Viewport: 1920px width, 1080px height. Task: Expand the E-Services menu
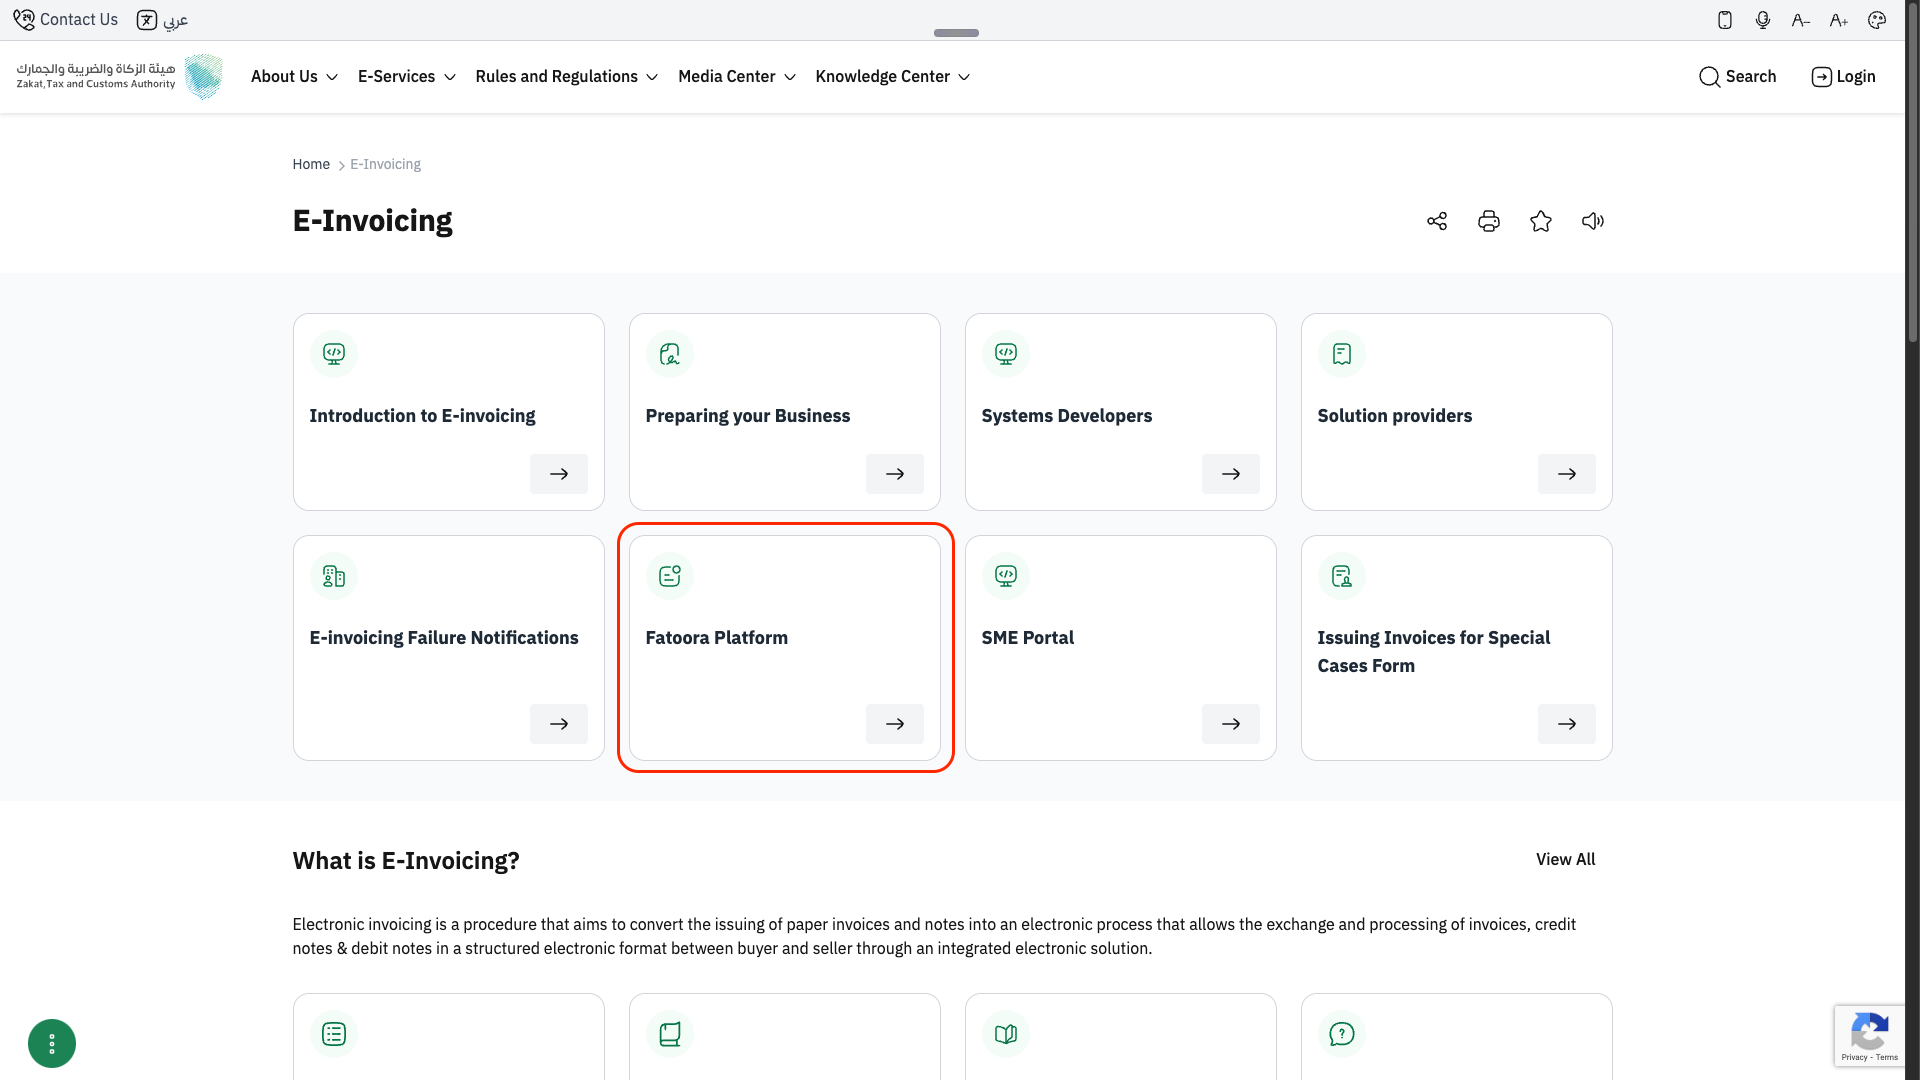tap(406, 77)
